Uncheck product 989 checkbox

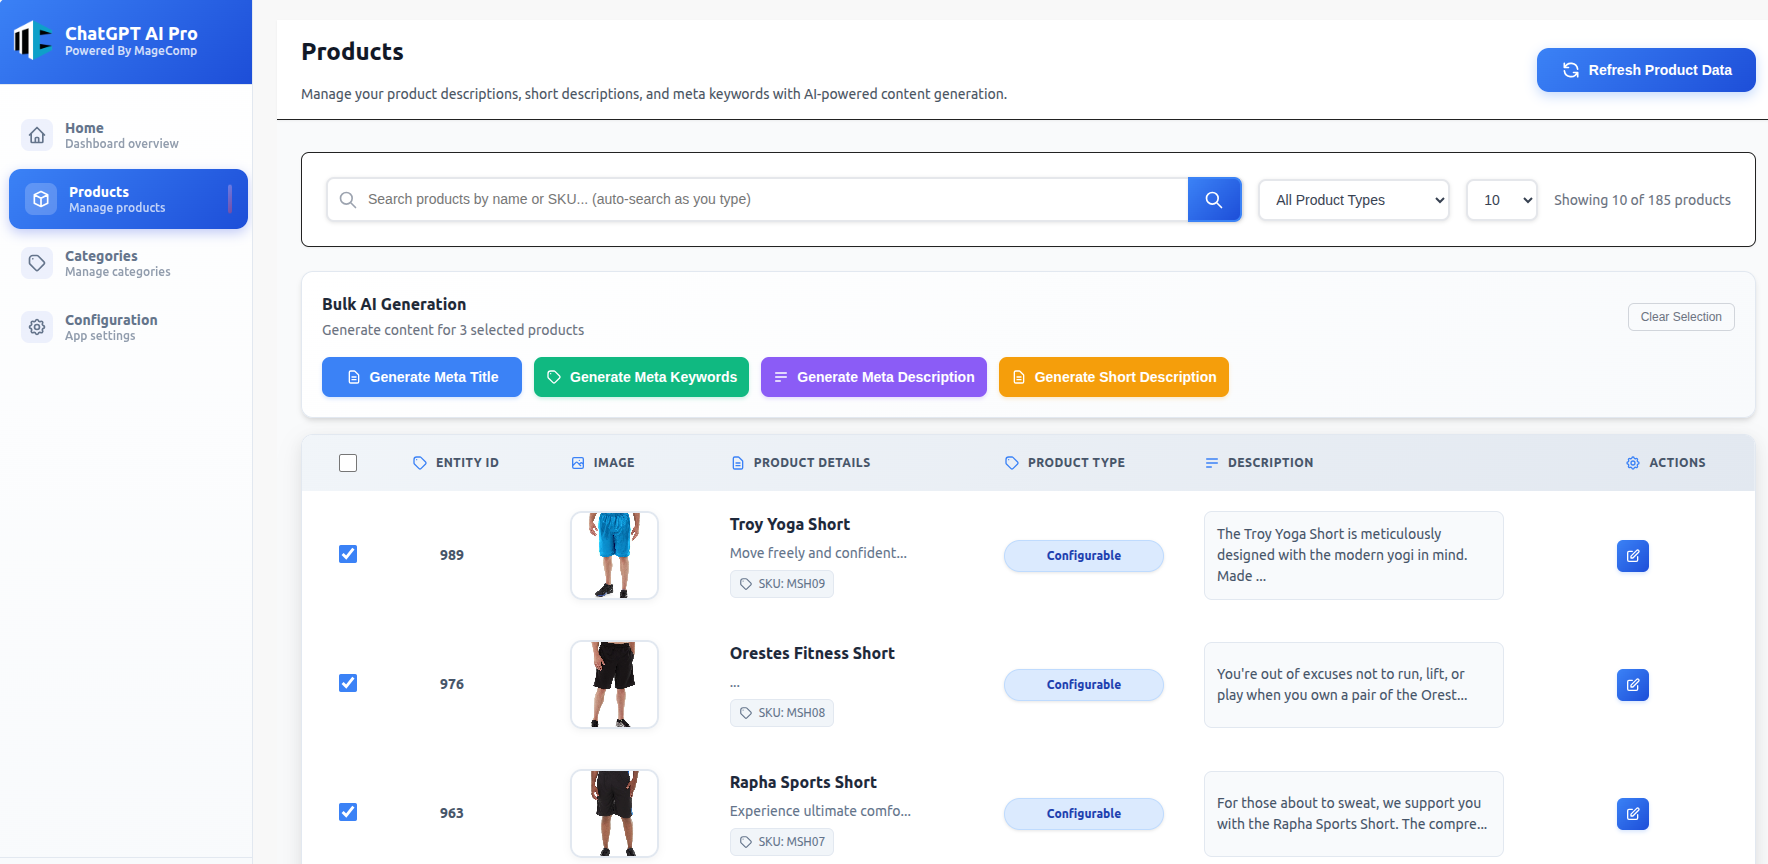coord(348,554)
